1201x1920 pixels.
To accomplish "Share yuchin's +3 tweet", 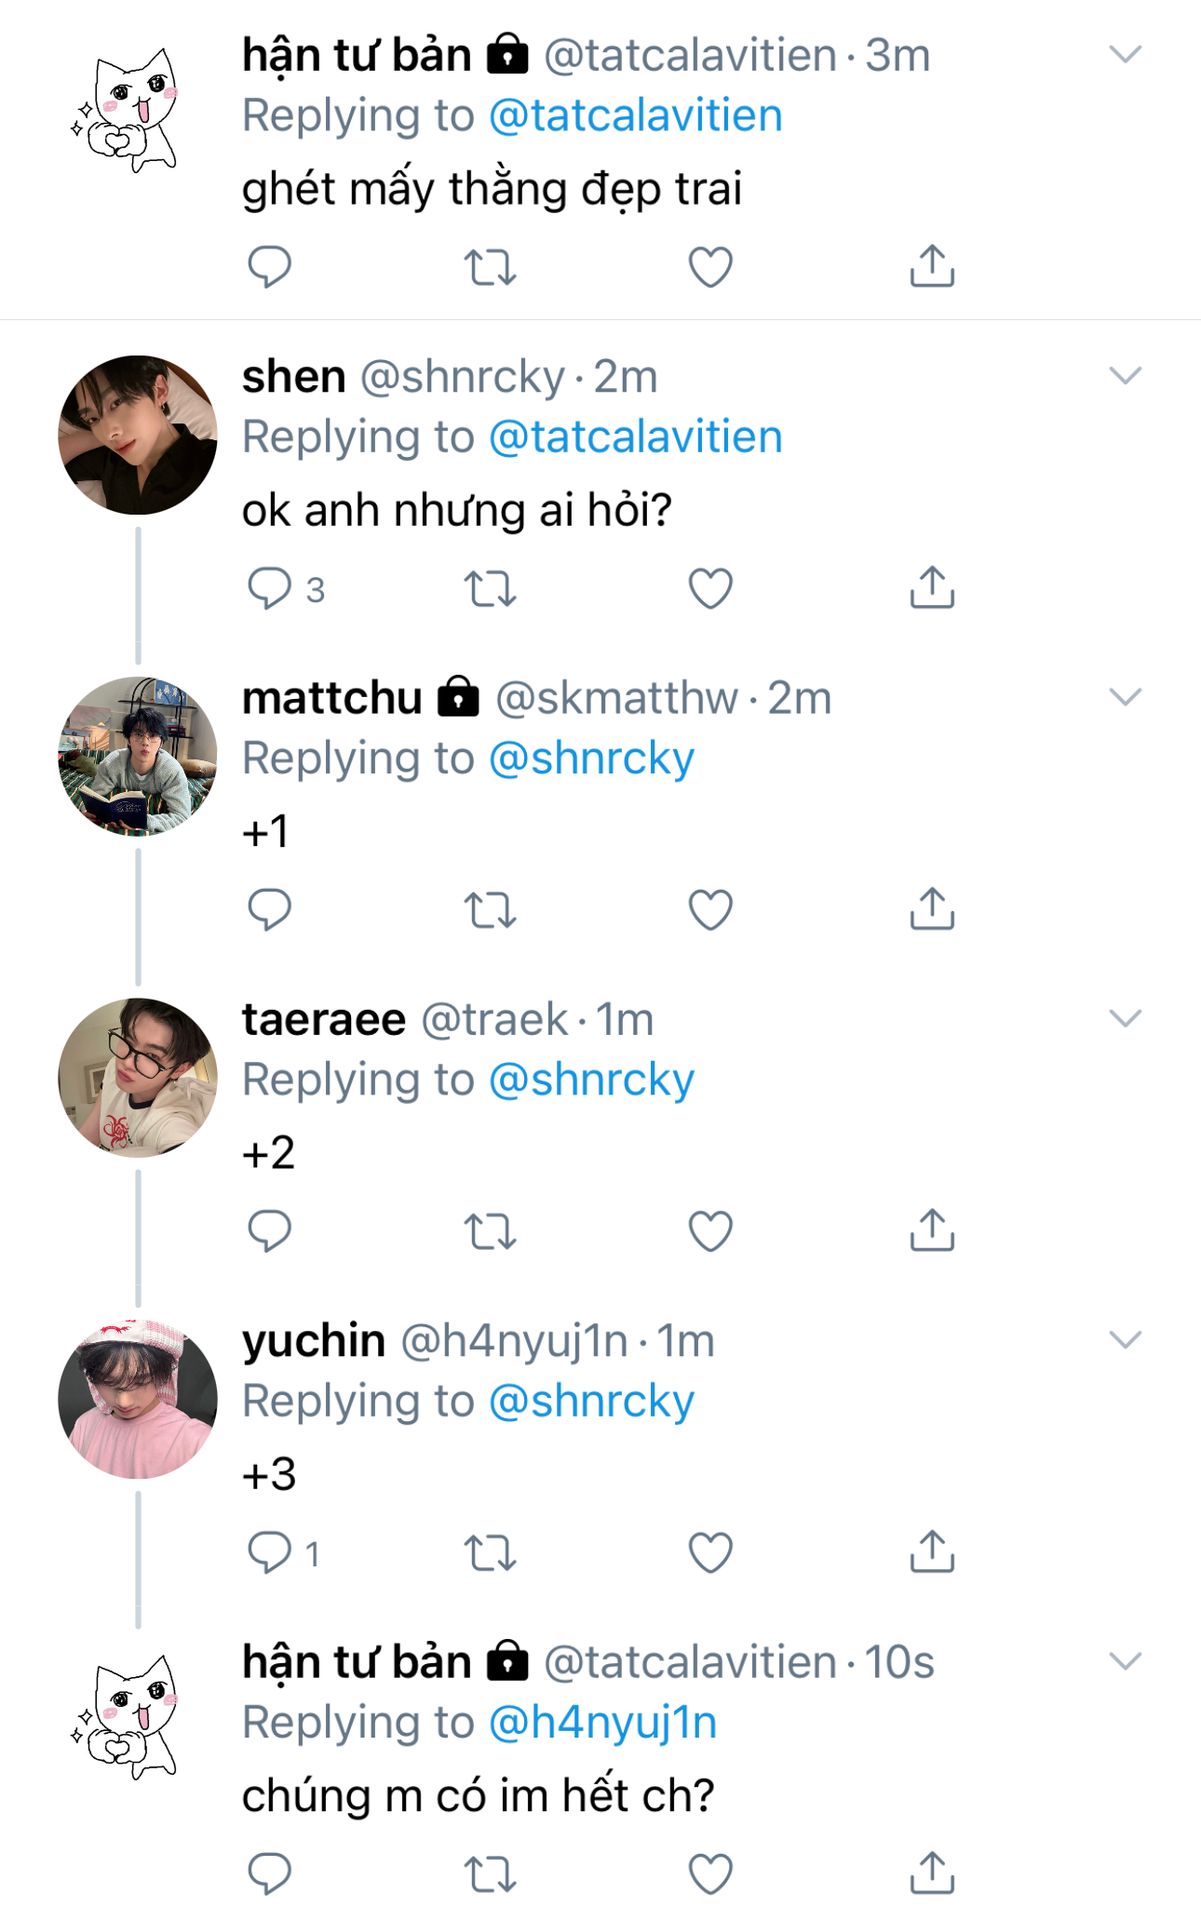I will pos(932,1553).
